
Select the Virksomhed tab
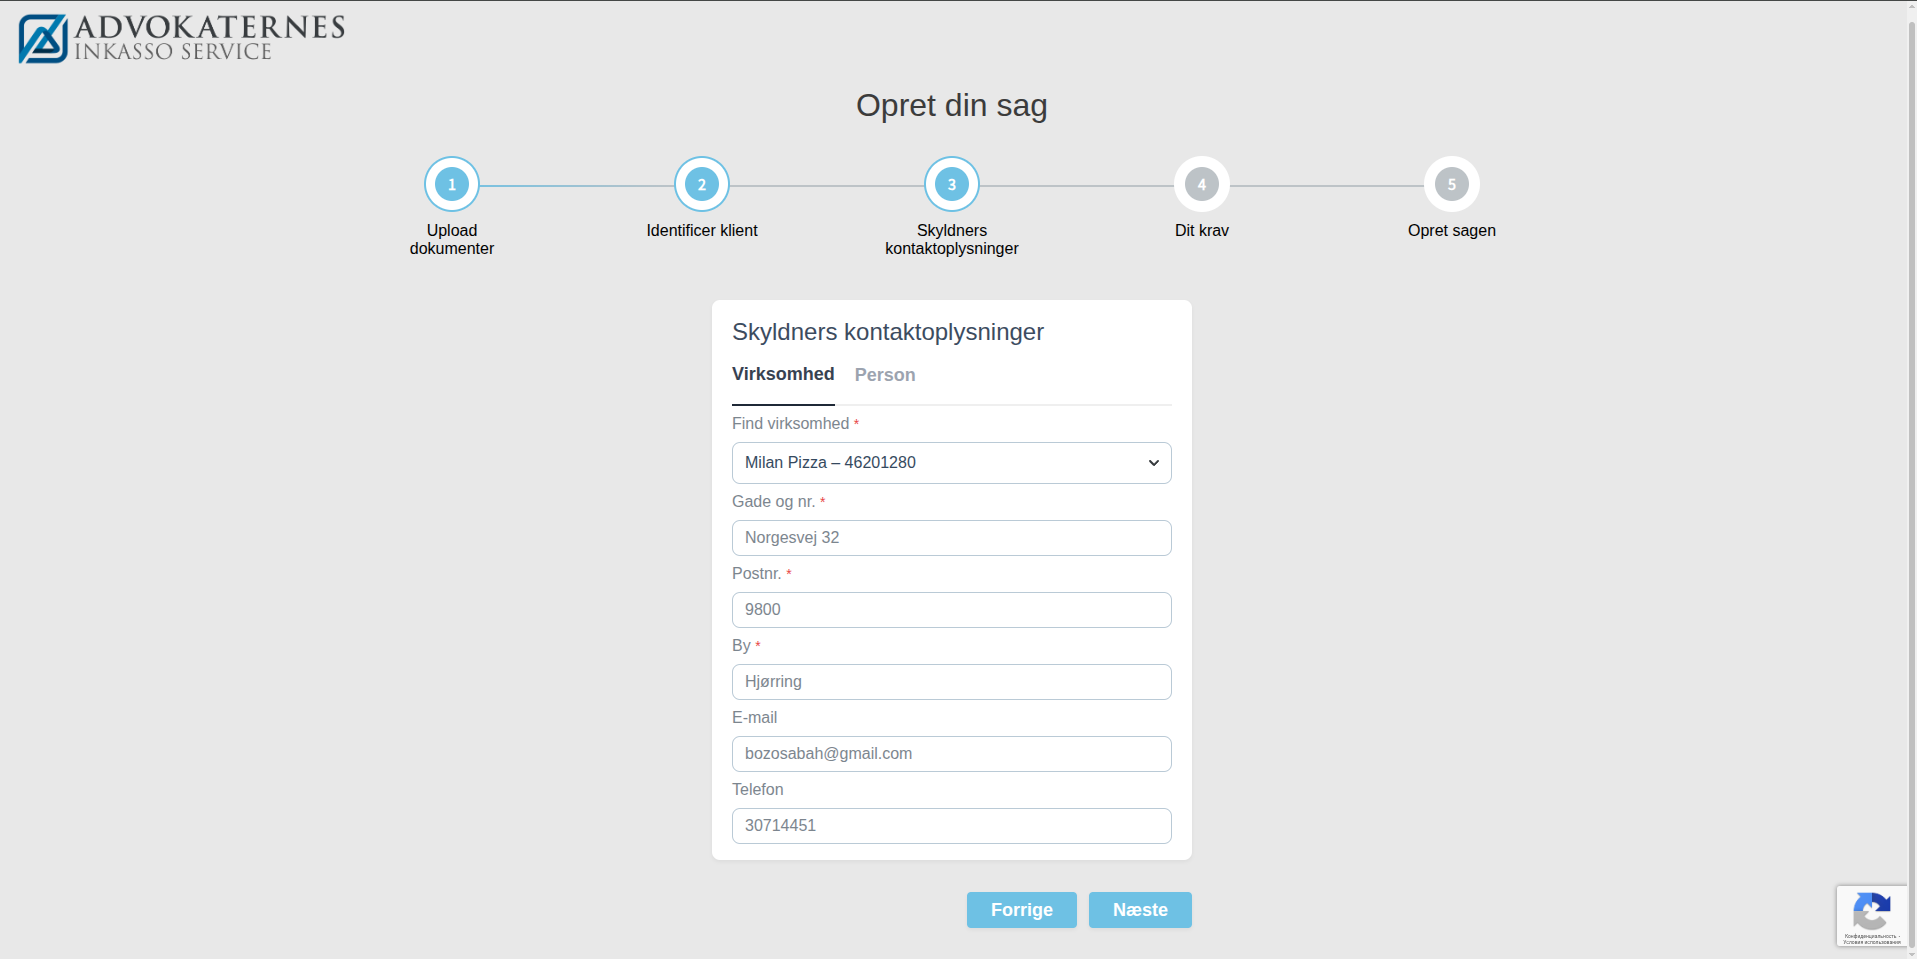(x=782, y=374)
